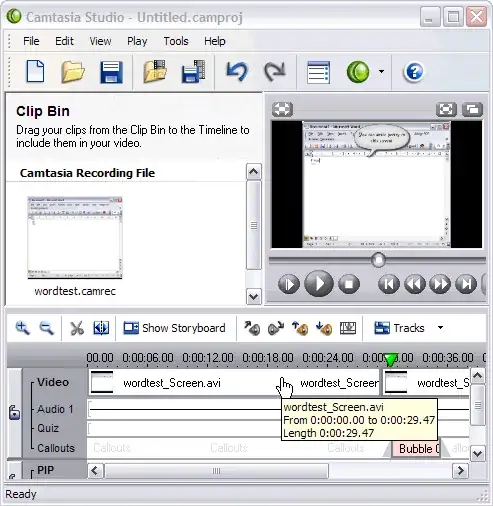Open project using the folder icon

pyautogui.click(x=73, y=72)
